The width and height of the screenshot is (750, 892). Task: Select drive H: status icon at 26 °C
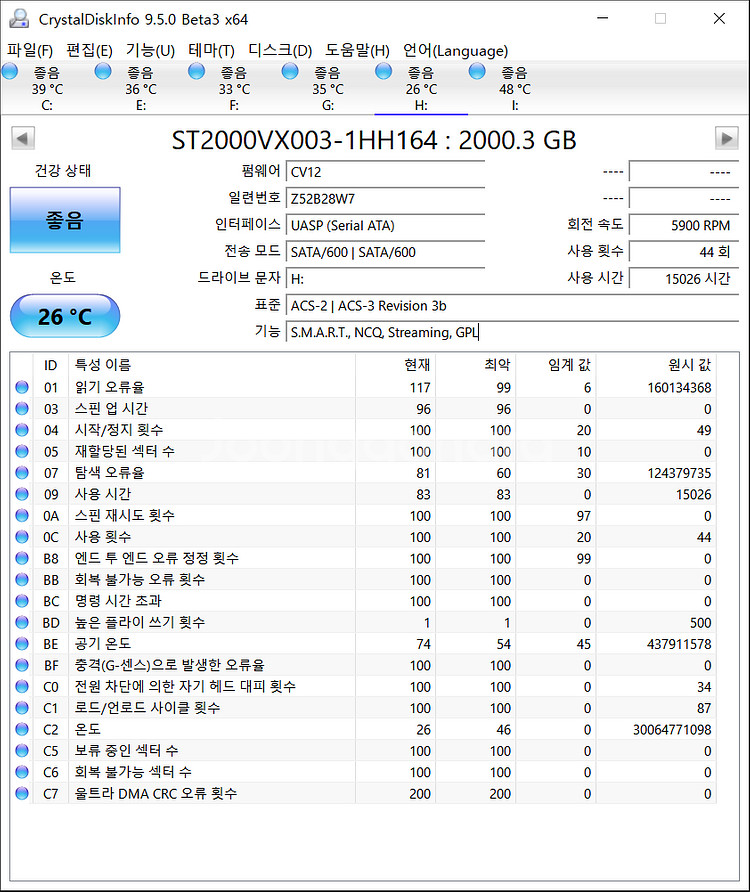click(384, 71)
